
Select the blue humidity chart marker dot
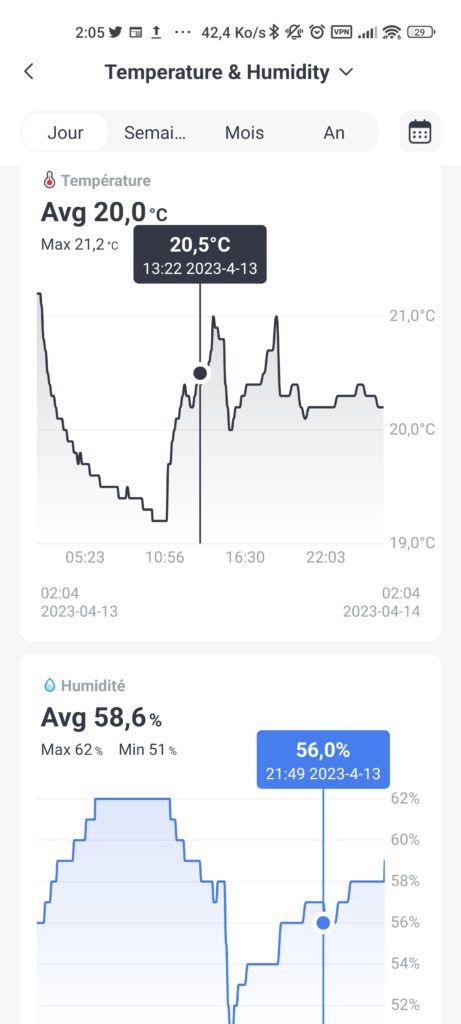[x=323, y=923]
